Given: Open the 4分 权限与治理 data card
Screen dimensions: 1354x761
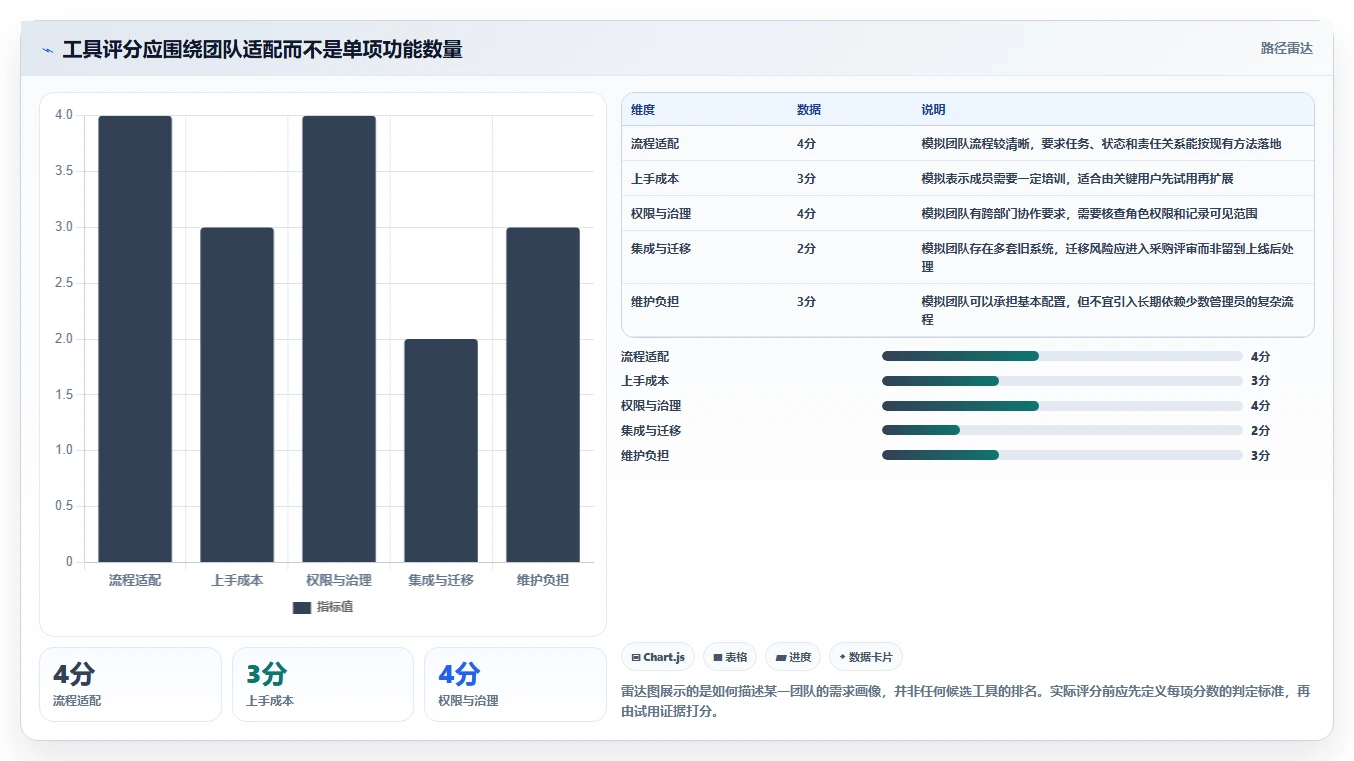Looking at the screenshot, I should click(x=515, y=684).
